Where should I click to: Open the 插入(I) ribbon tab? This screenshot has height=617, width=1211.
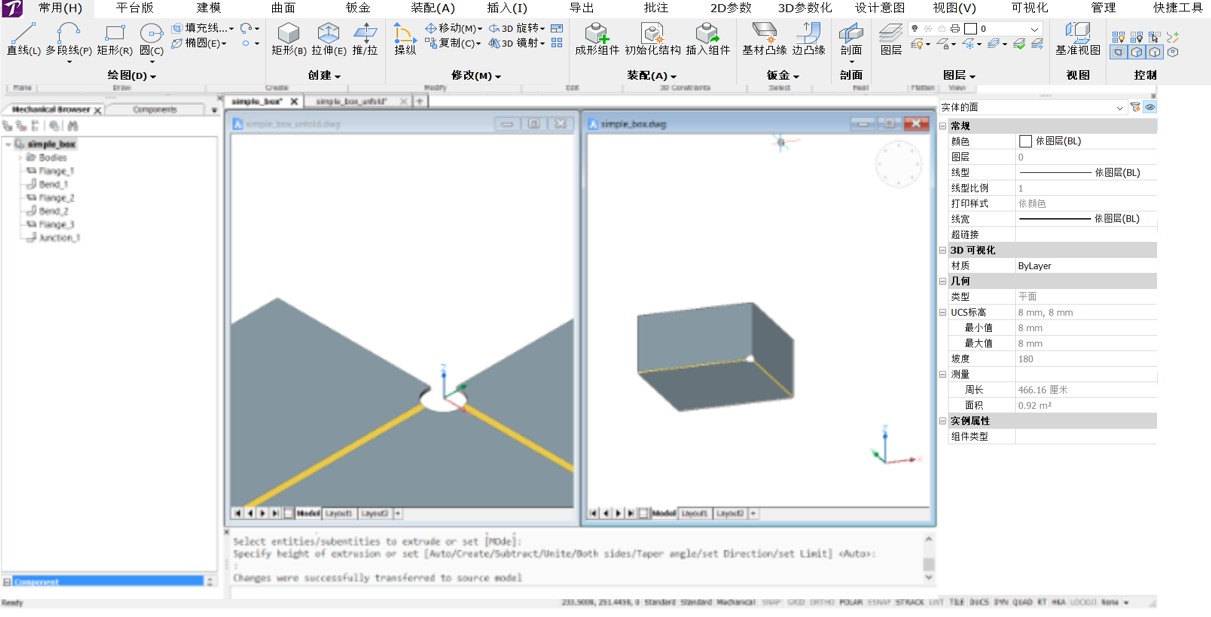(x=507, y=8)
